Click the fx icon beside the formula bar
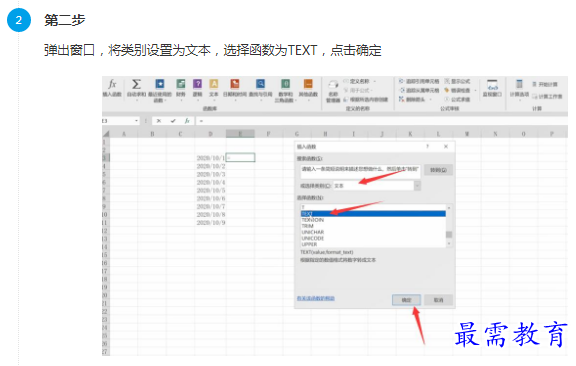The width and height of the screenshot is (576, 366). [187, 121]
